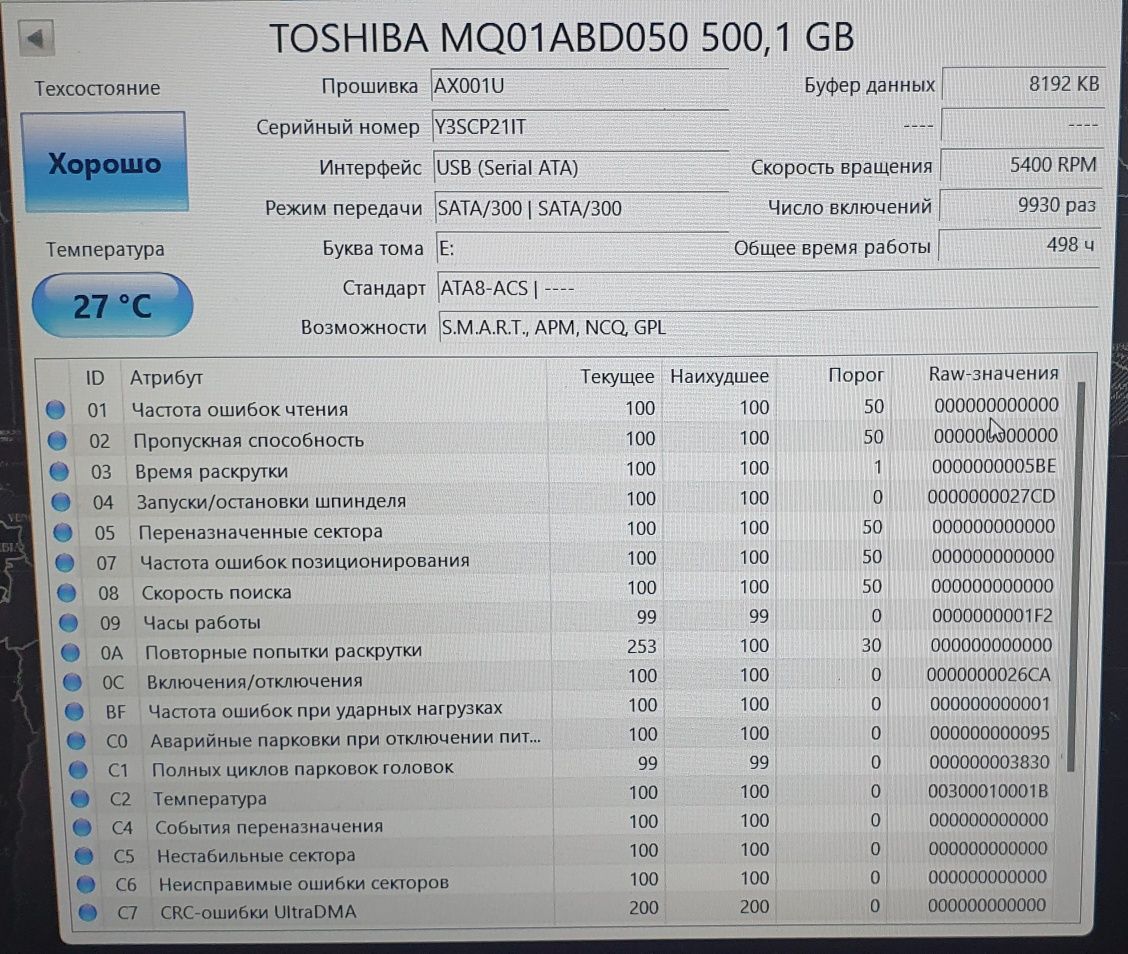Click status circle for attribute 02 Пропускная способность

[58, 440]
